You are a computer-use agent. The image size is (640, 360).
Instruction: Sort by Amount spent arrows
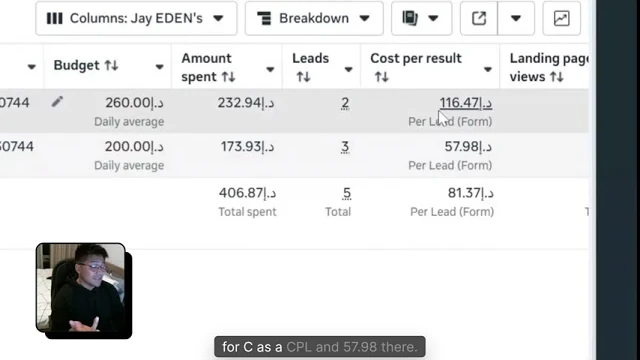click(229, 77)
